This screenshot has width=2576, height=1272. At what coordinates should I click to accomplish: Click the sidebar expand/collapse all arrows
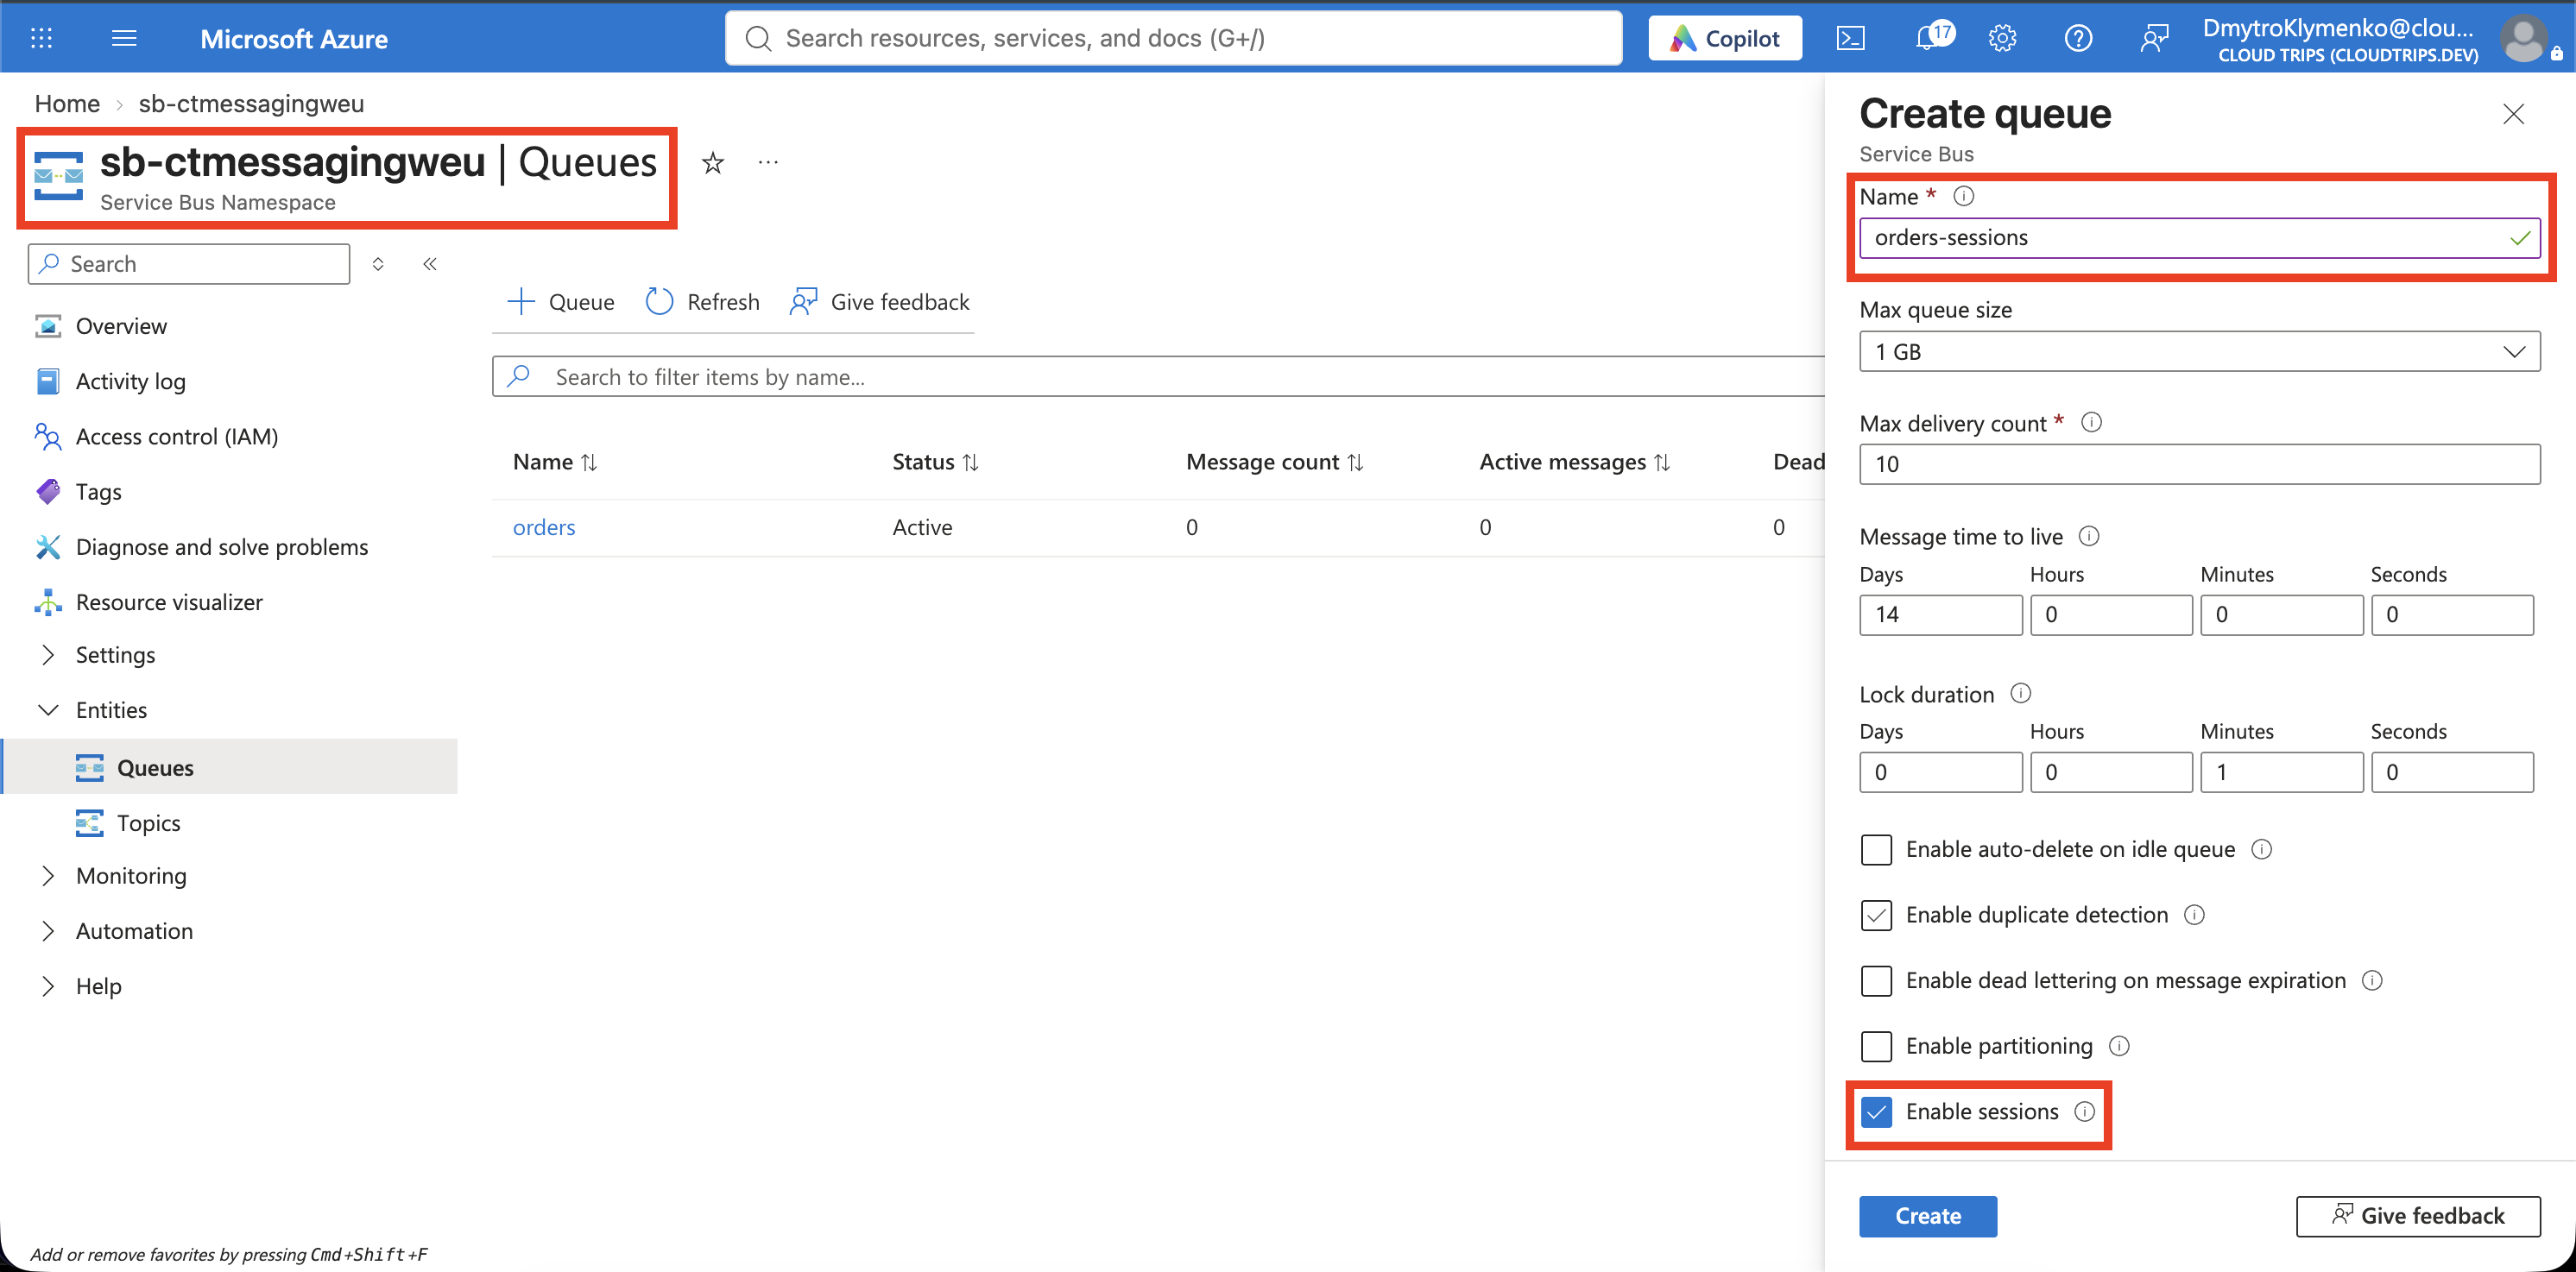pyautogui.click(x=378, y=264)
